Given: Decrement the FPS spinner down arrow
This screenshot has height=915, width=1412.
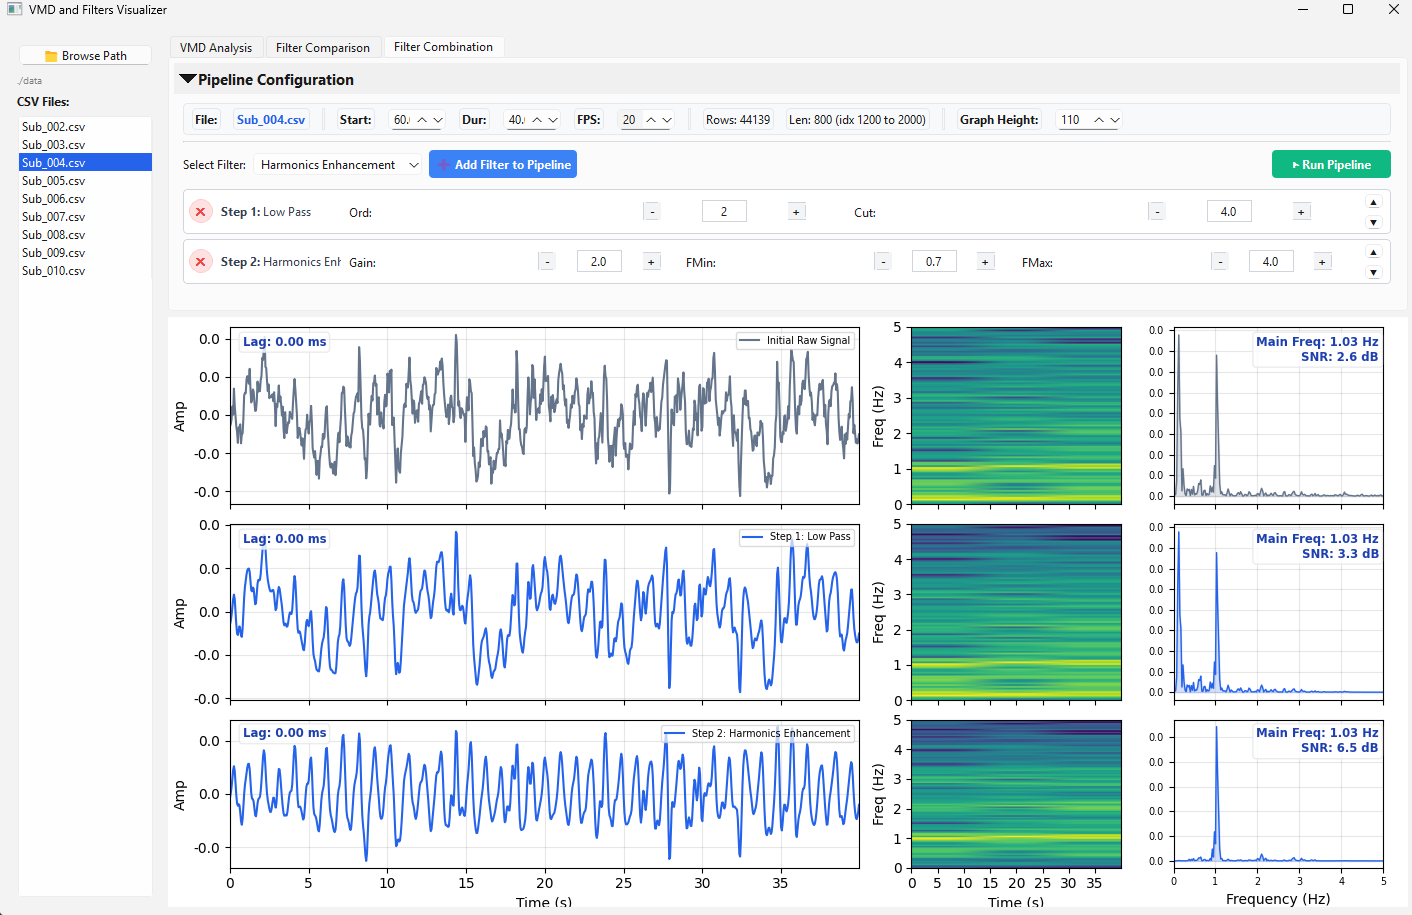Looking at the screenshot, I should [x=667, y=120].
